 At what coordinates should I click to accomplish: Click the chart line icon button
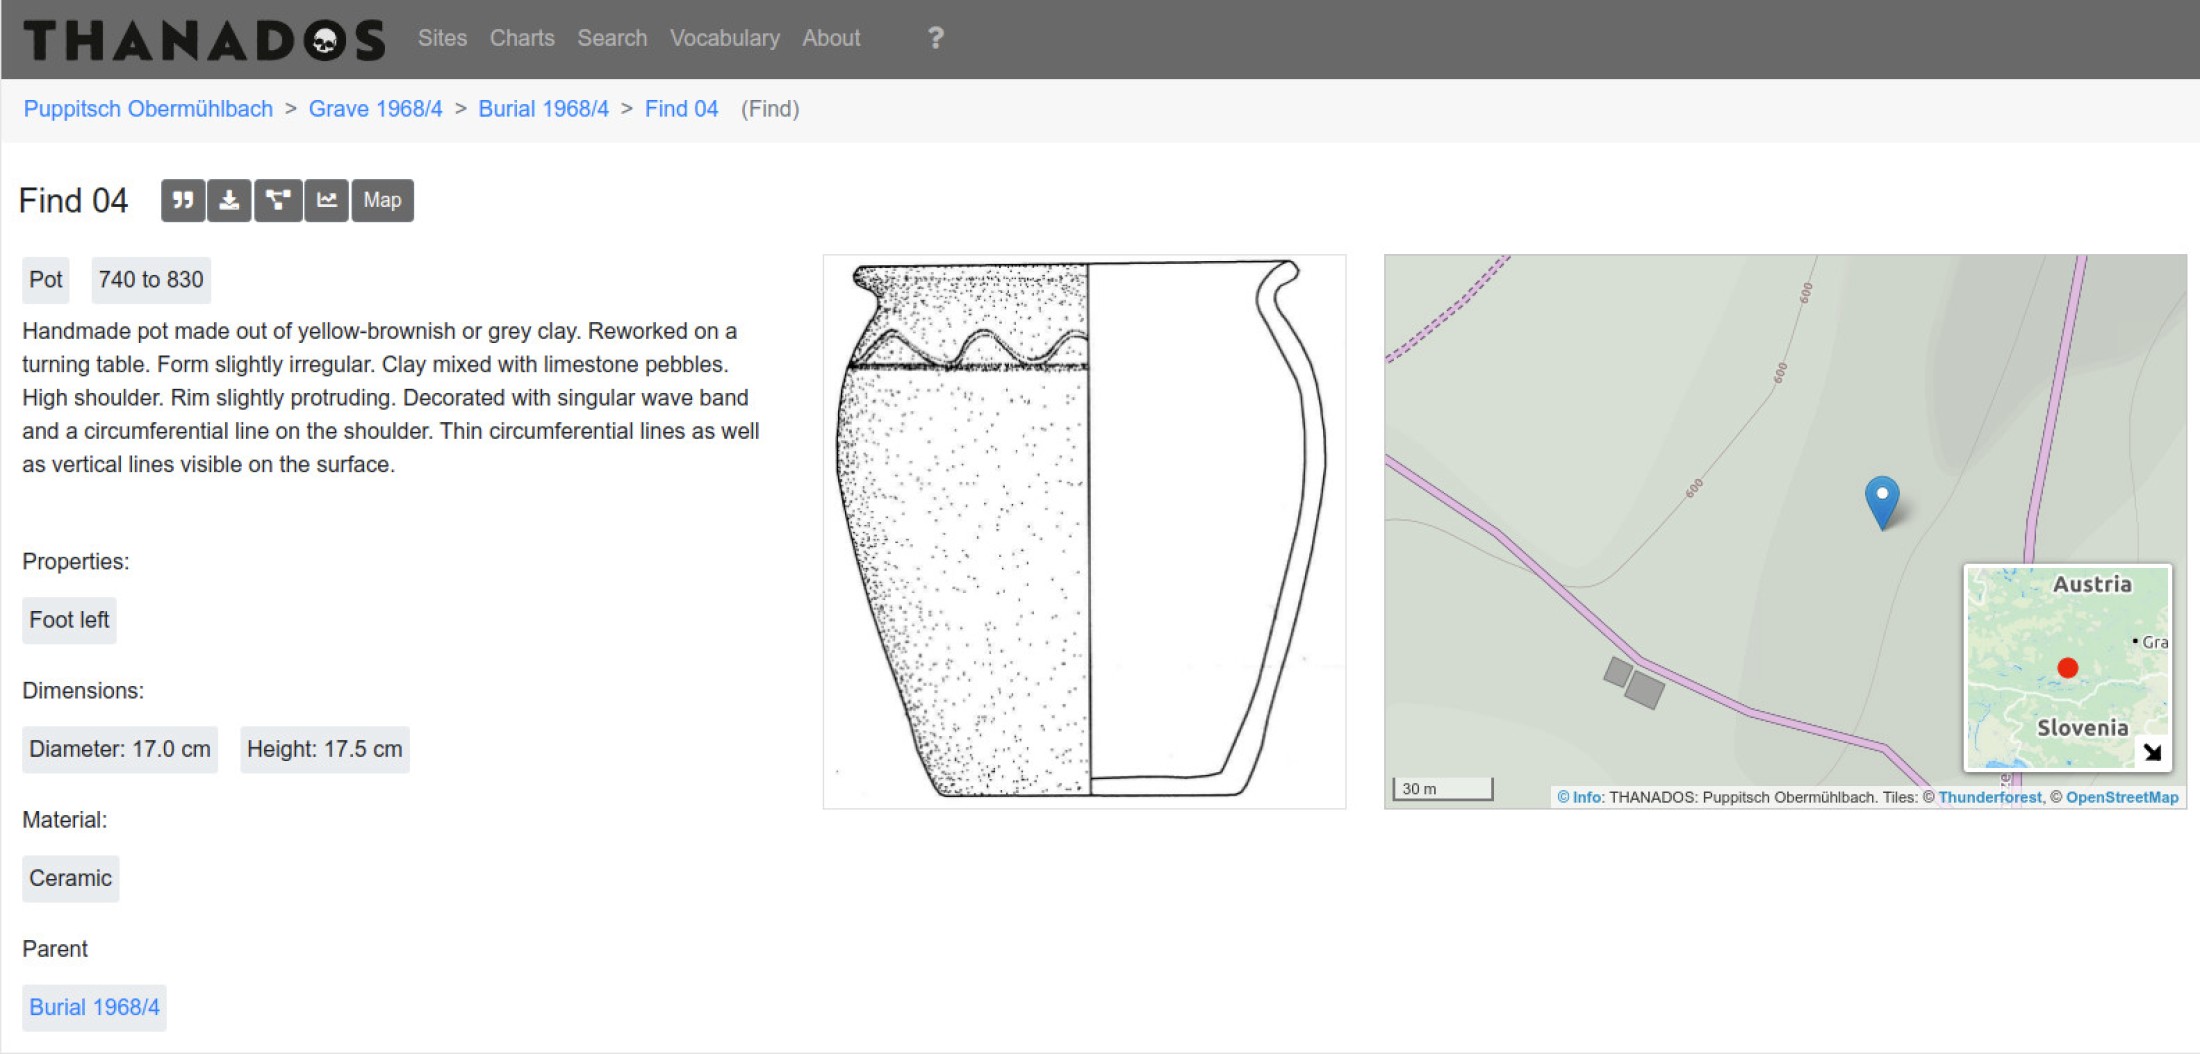click(x=326, y=200)
